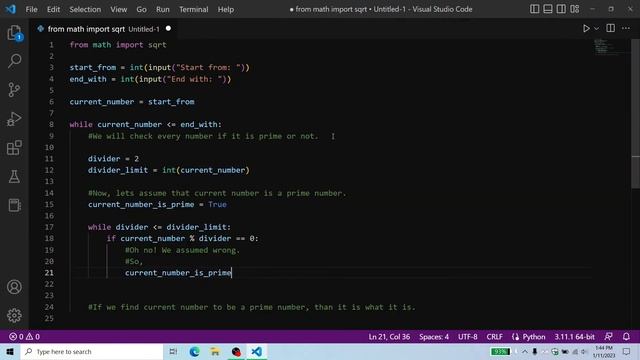This screenshot has width=640, height=360.
Task: Open the Go menu
Action: (141, 9)
